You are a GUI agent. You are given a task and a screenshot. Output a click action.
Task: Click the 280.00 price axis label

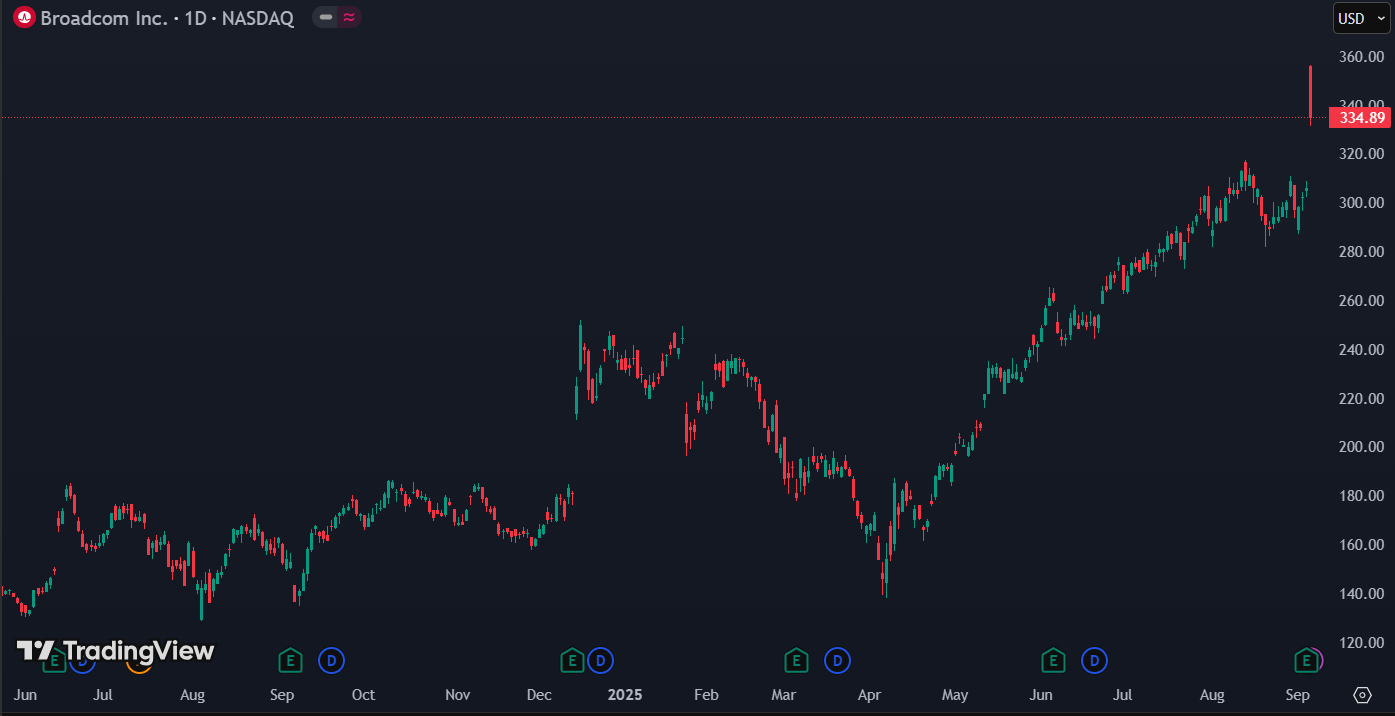pos(1361,252)
